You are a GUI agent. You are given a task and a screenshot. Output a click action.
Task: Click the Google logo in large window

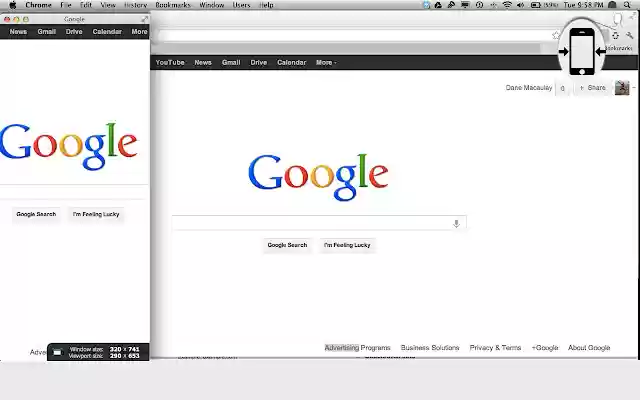point(318,177)
